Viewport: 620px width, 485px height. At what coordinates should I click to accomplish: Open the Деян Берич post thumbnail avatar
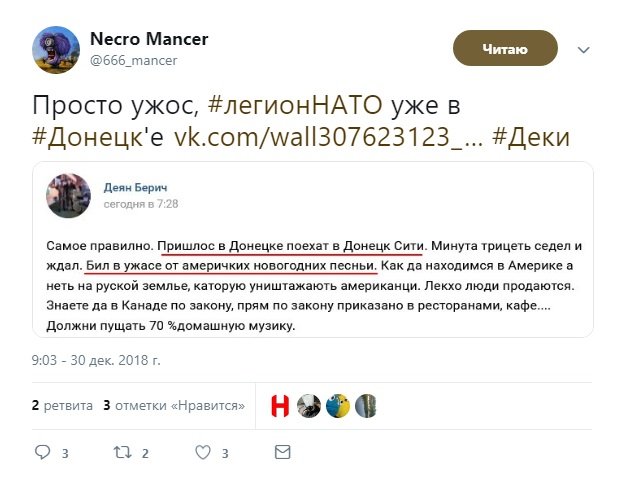tap(68, 196)
